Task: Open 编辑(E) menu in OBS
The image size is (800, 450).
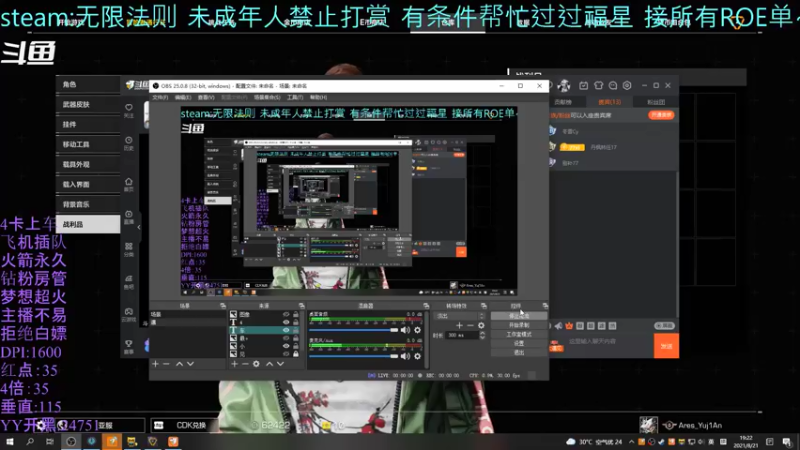Action: point(183,97)
